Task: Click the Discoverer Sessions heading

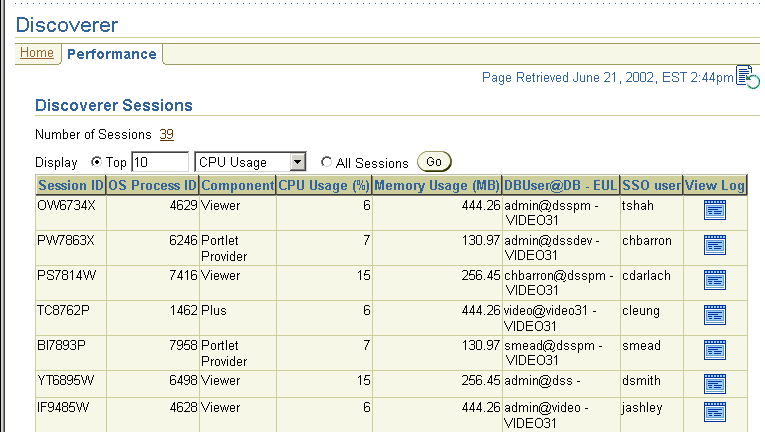Action: 114,105
